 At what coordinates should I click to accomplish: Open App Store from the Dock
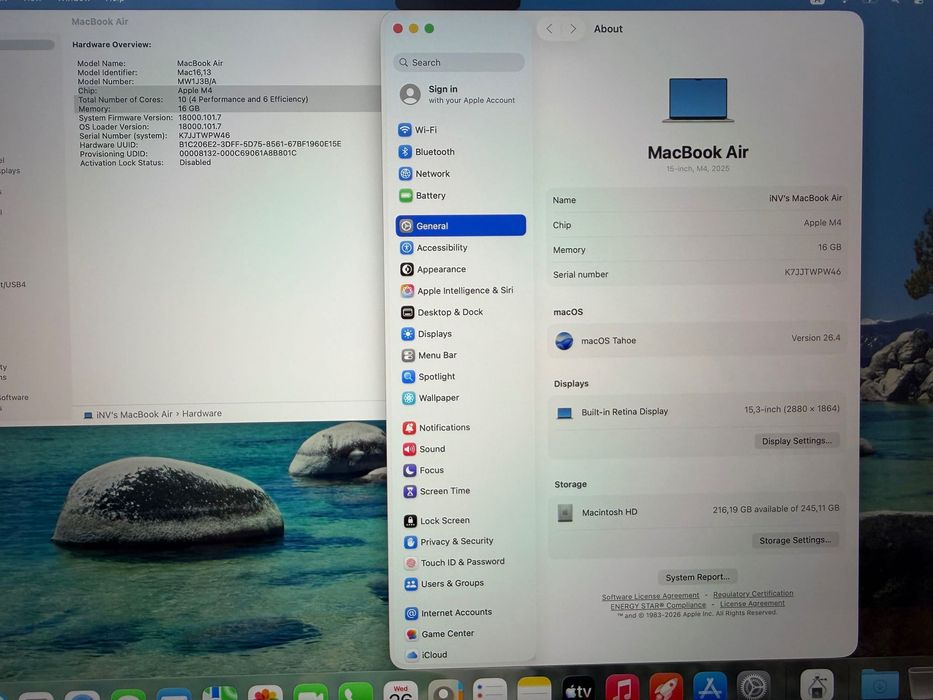pyautogui.click(x=710, y=686)
